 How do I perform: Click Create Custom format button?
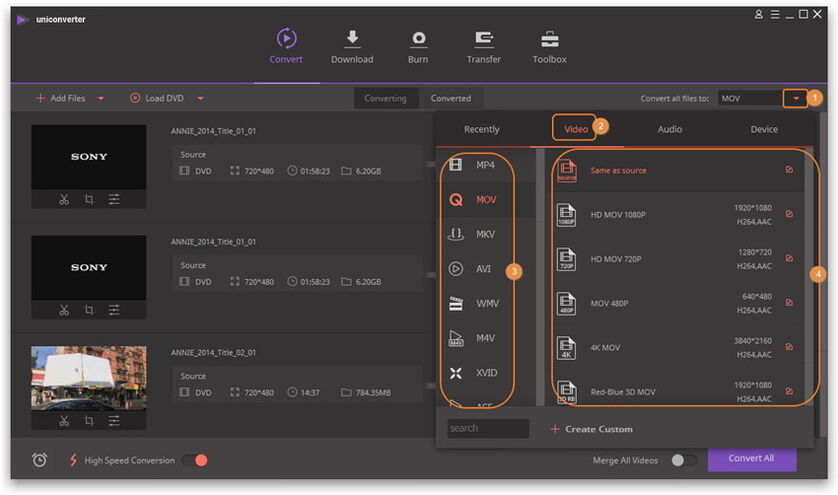tap(591, 429)
